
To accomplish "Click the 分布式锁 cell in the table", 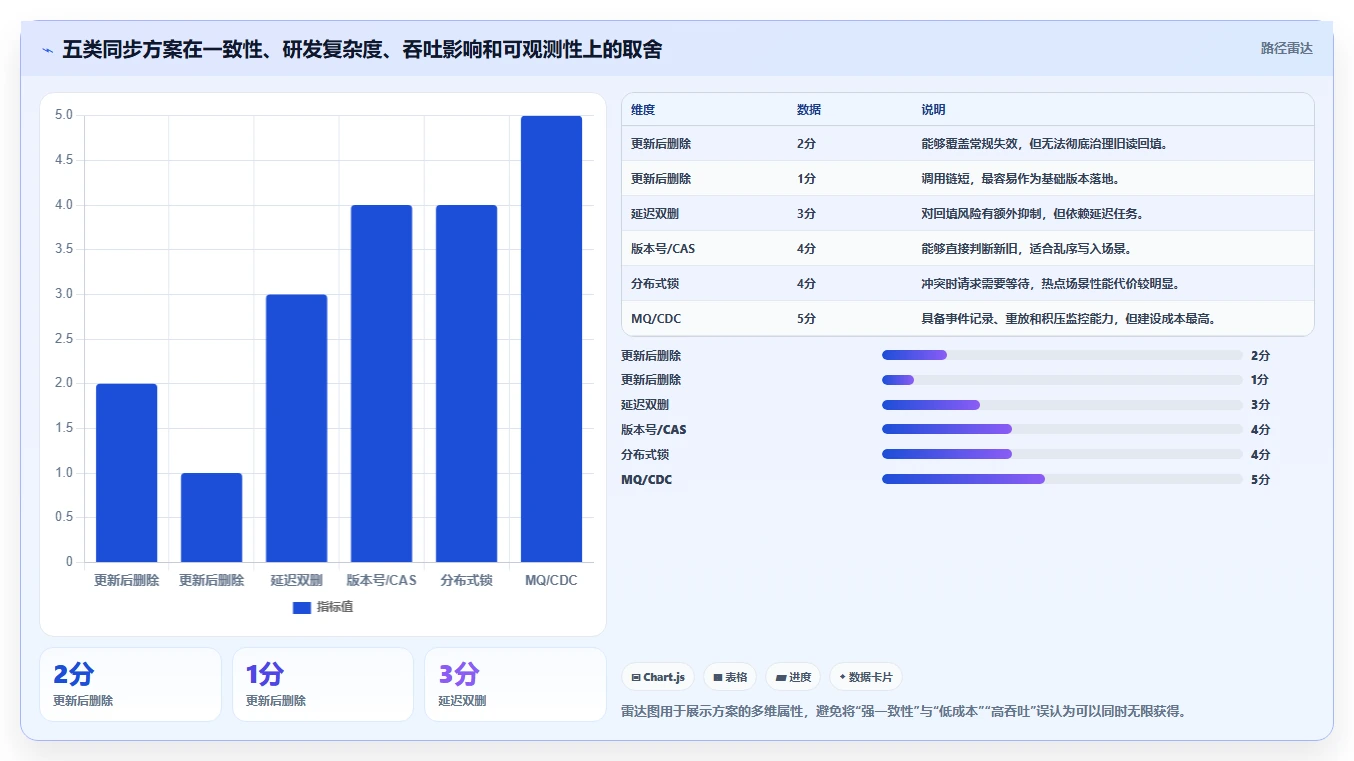I will [655, 284].
